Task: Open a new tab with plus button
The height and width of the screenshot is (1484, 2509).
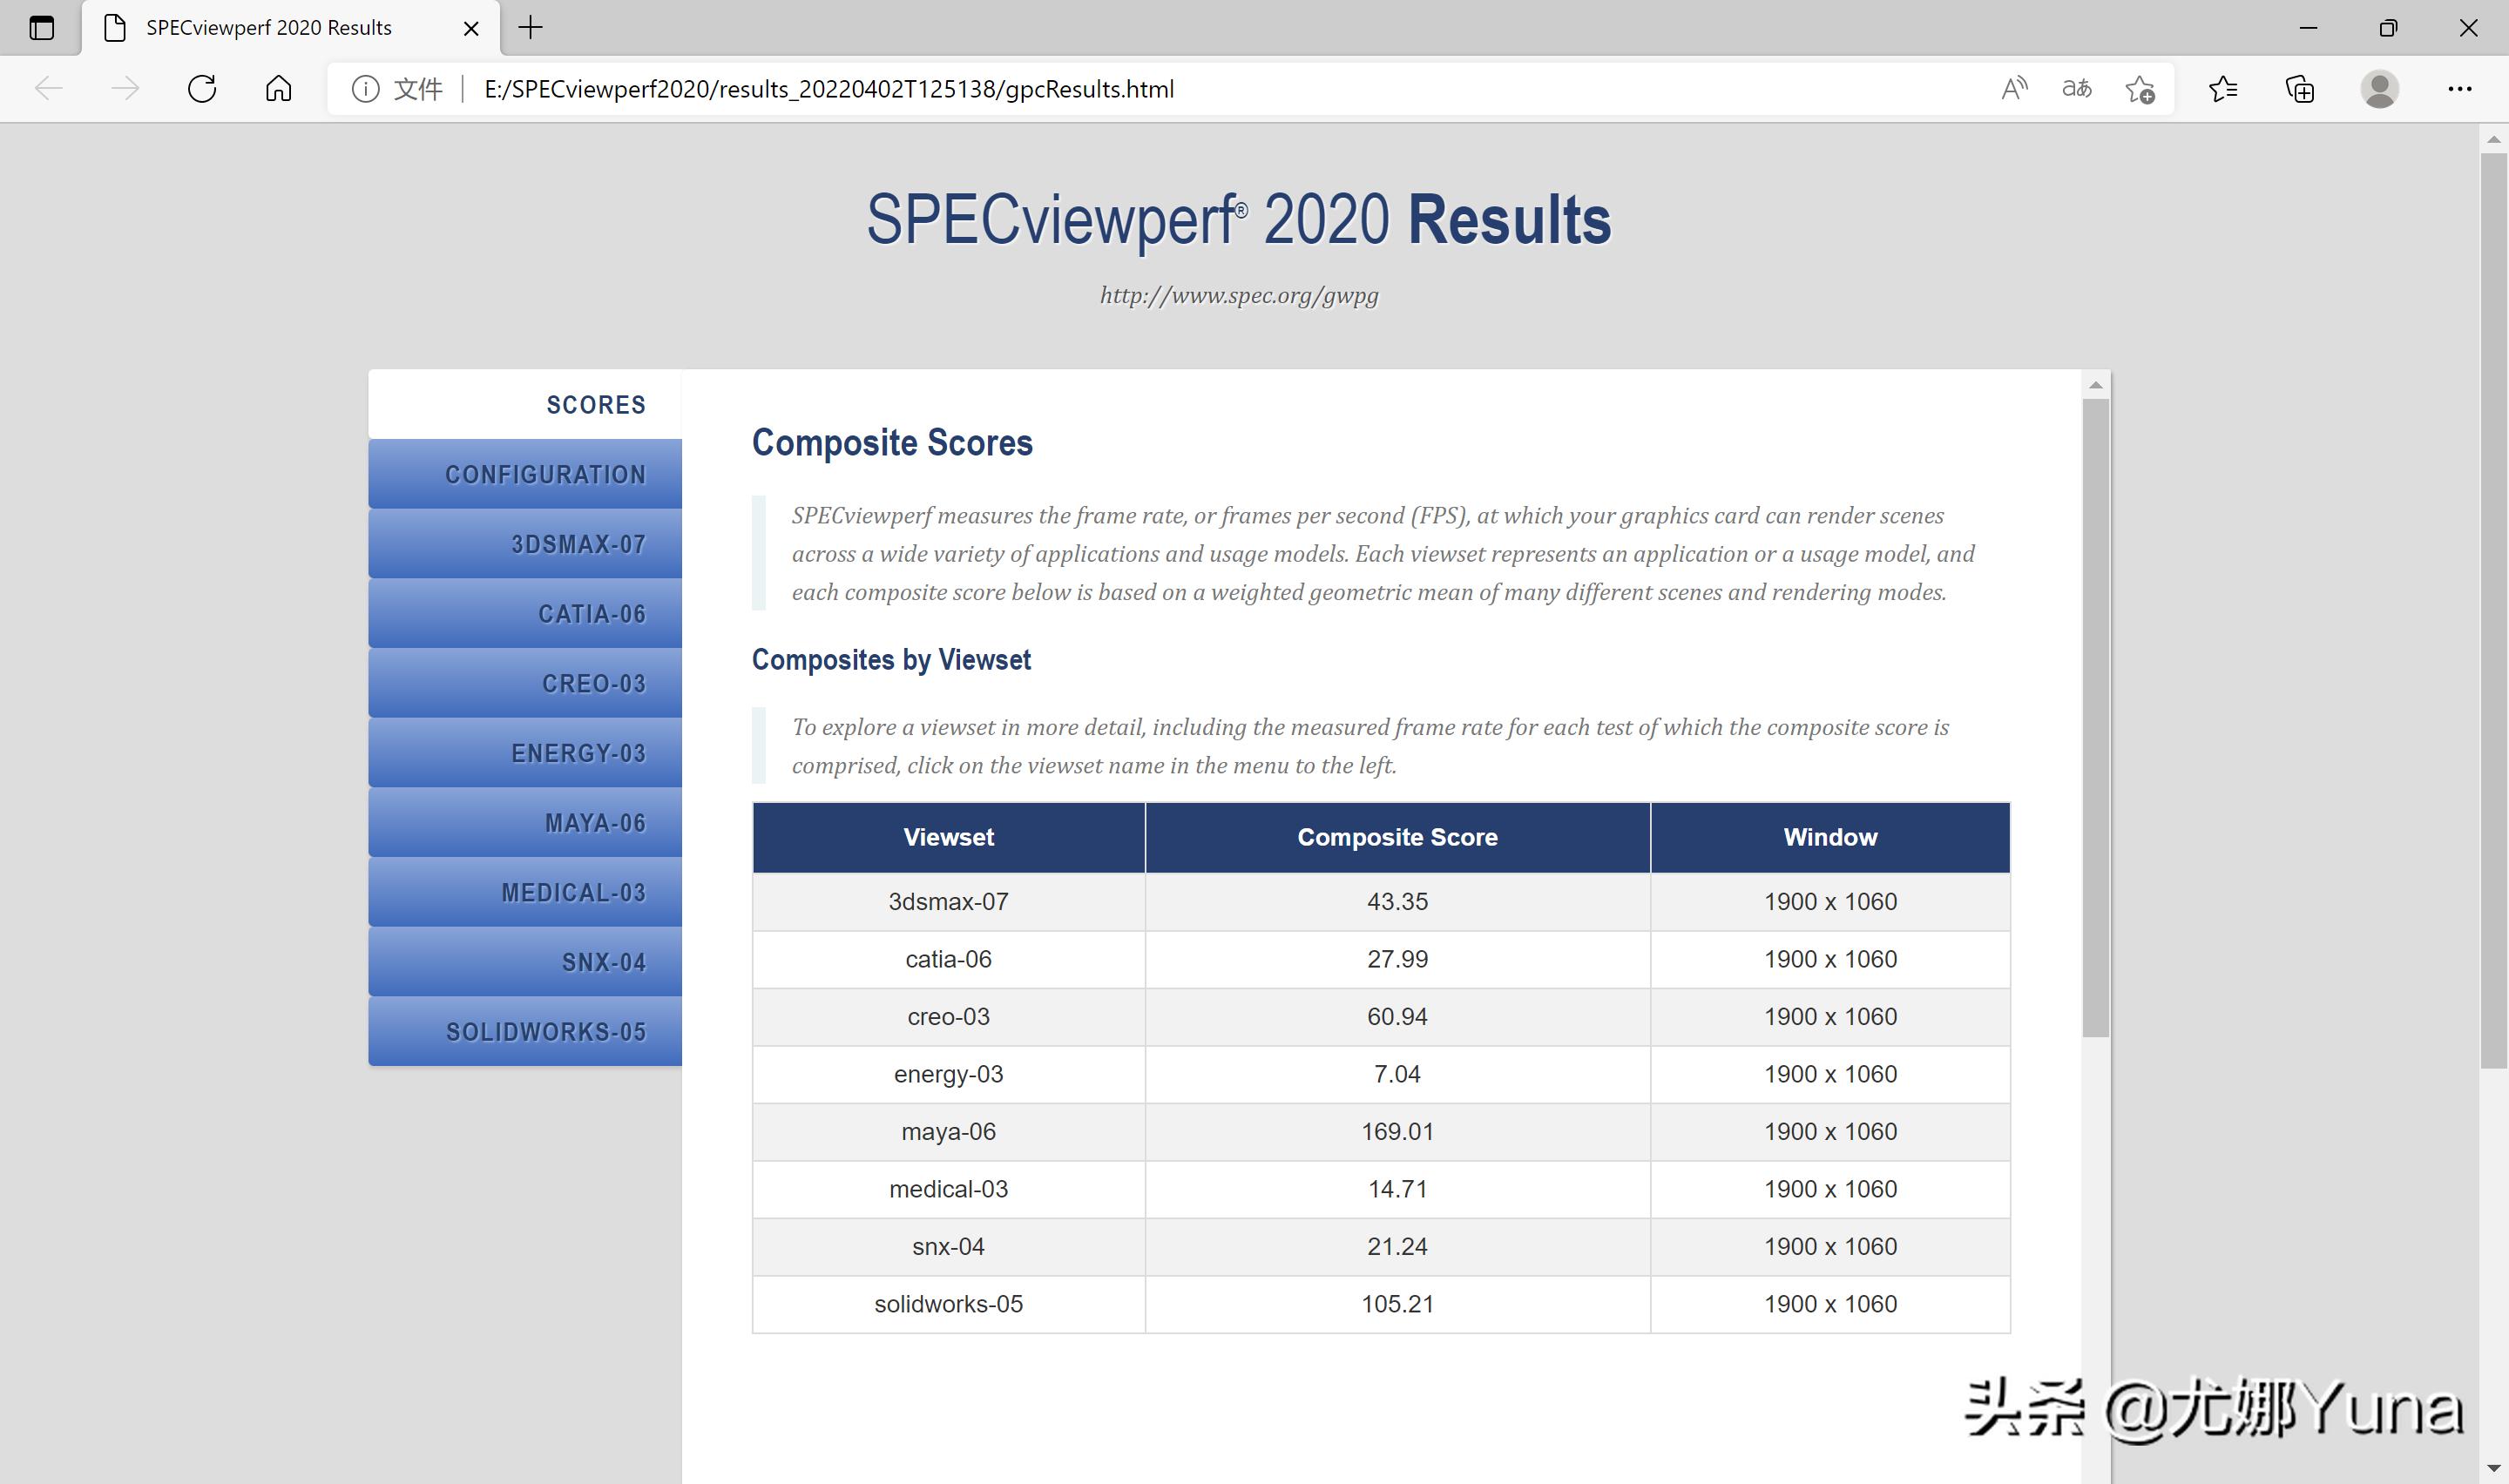Action: tap(530, 28)
